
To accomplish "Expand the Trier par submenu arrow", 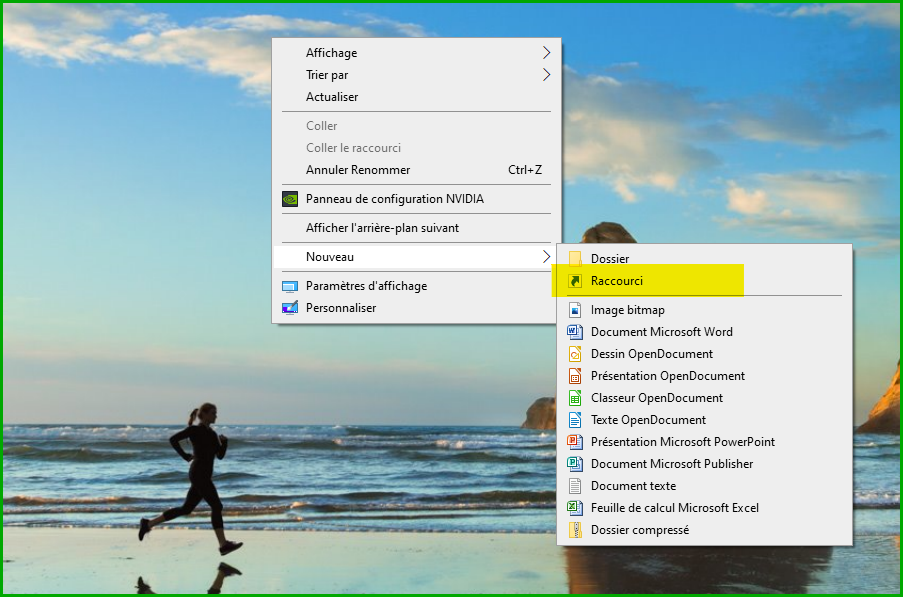I will click(546, 75).
